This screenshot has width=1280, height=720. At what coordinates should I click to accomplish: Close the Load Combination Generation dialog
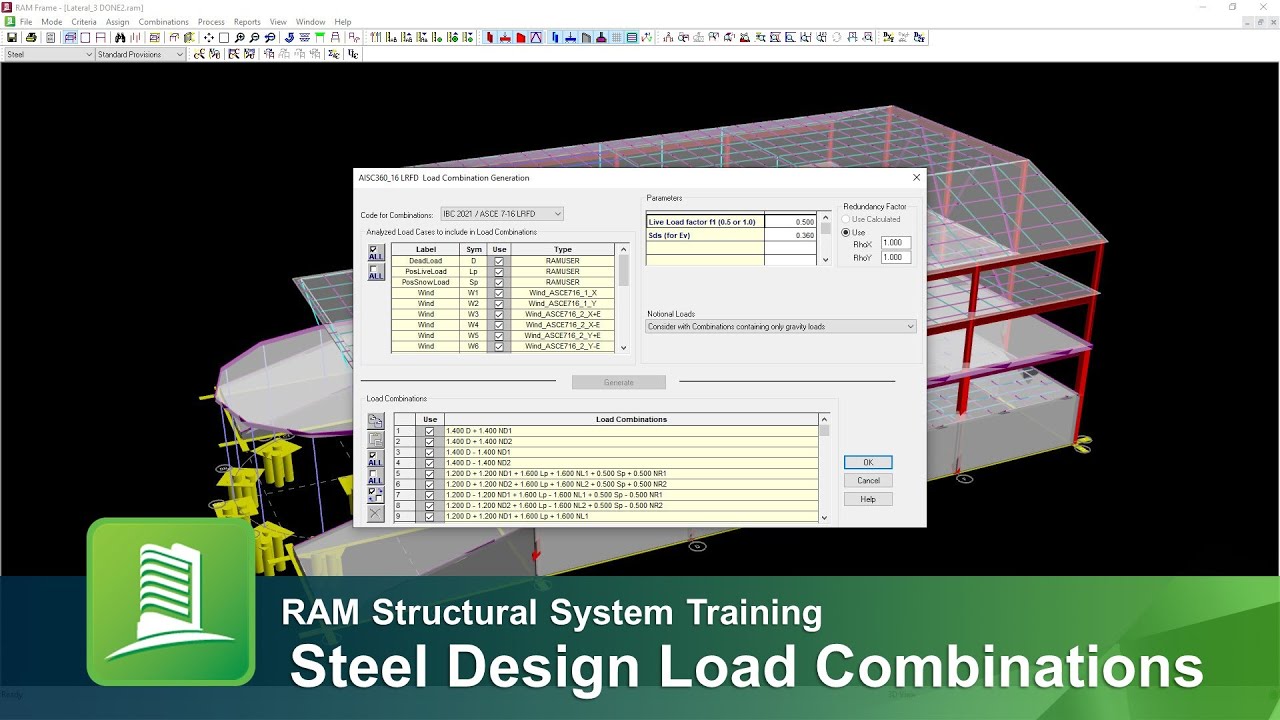(916, 178)
